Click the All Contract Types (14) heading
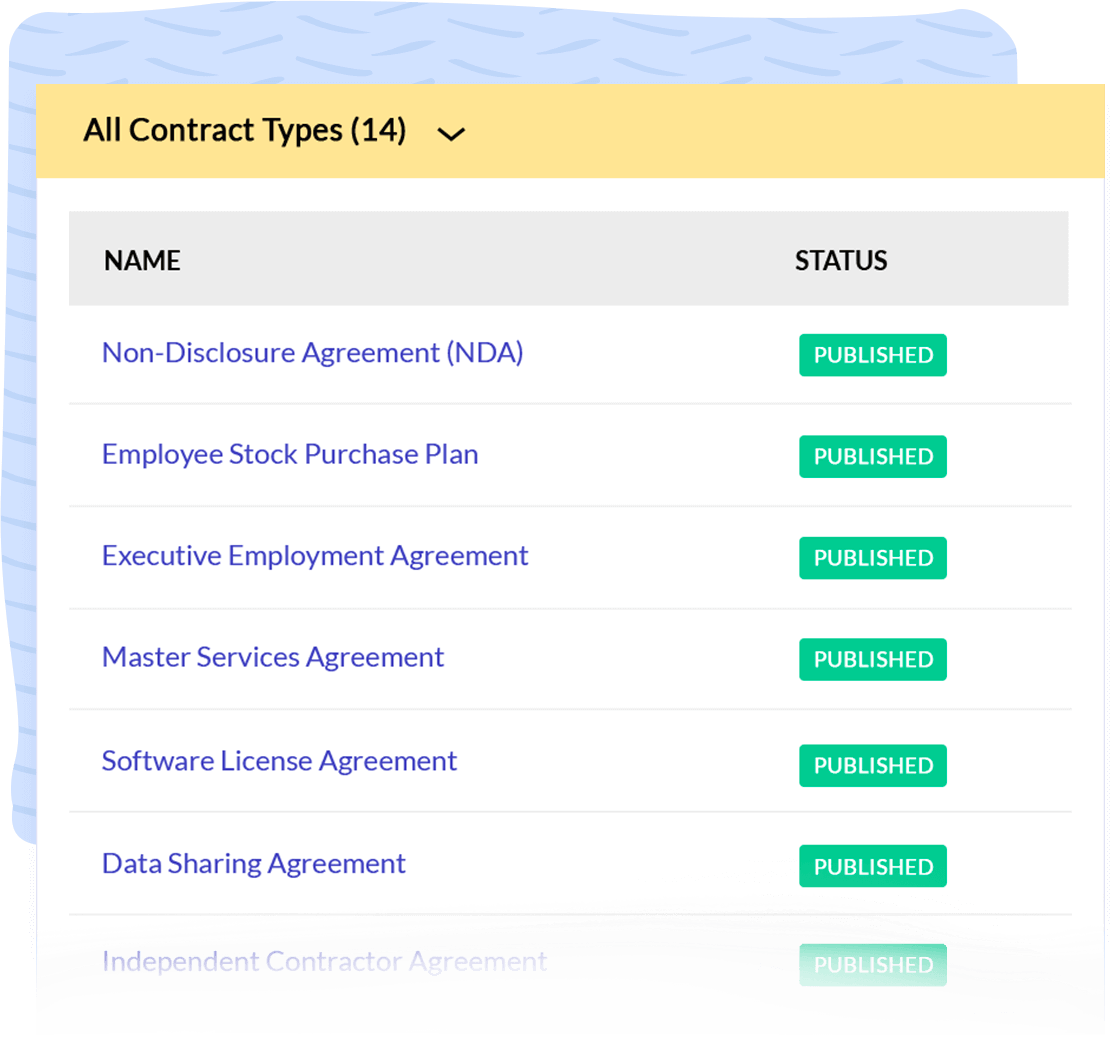Screen dimensions: 1120x1047 (x=244, y=131)
